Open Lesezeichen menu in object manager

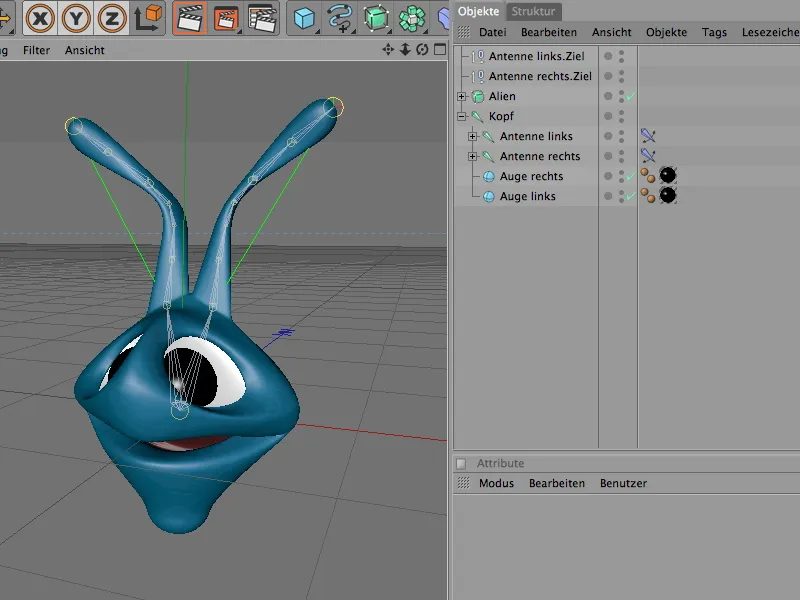coord(770,32)
